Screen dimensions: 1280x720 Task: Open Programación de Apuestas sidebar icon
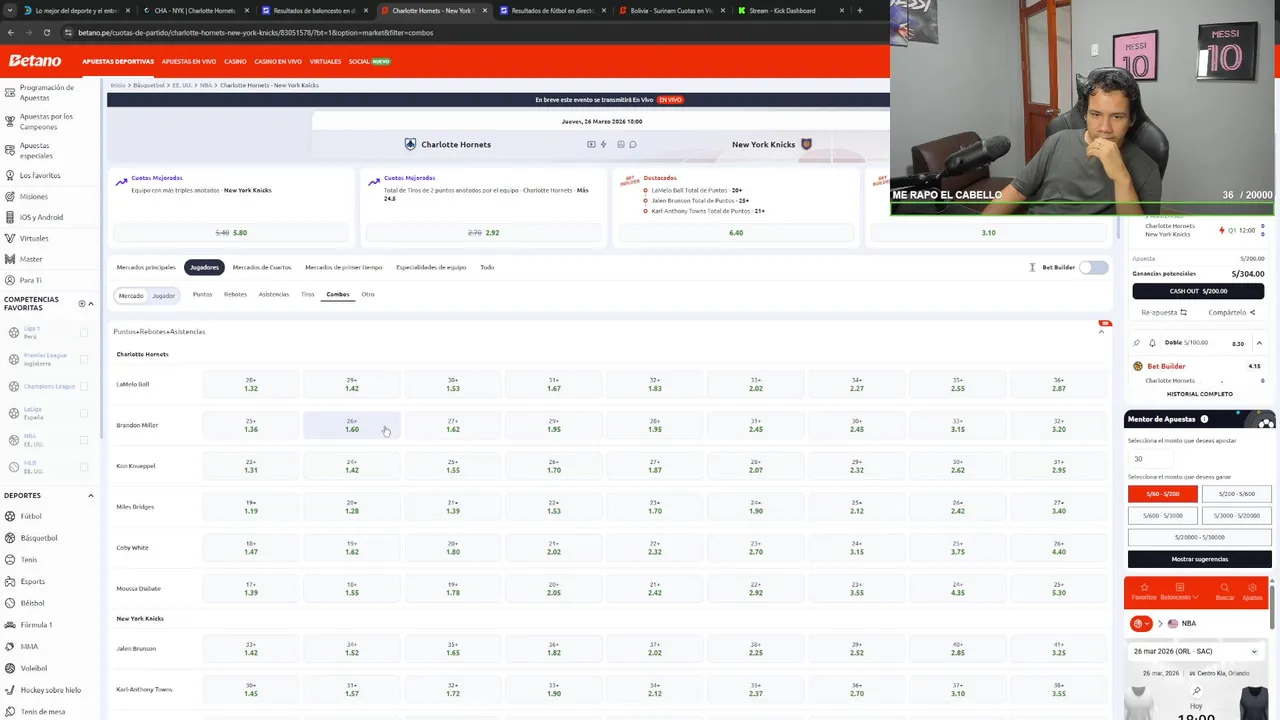10,92
